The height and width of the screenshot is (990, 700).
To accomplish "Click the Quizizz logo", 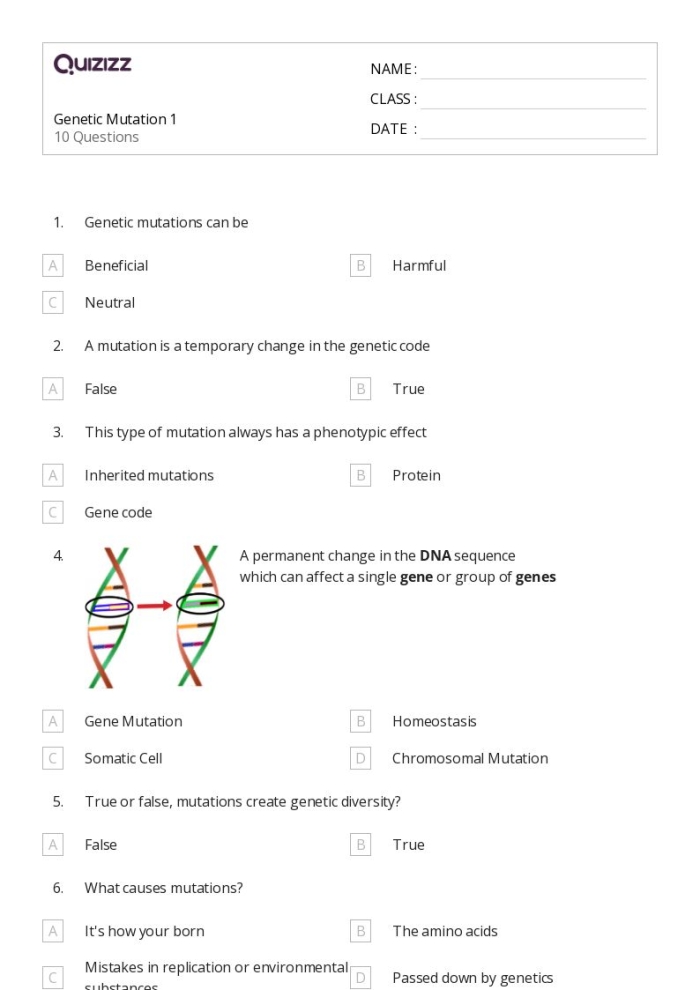I will click(92, 65).
